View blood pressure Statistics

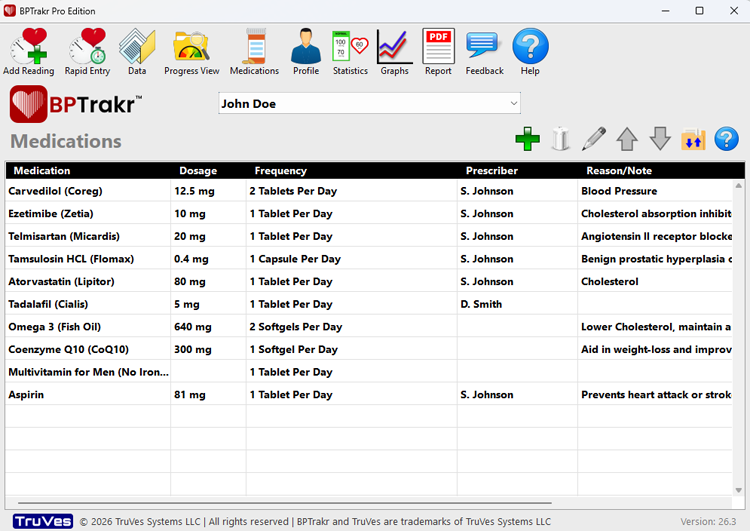(x=350, y=52)
